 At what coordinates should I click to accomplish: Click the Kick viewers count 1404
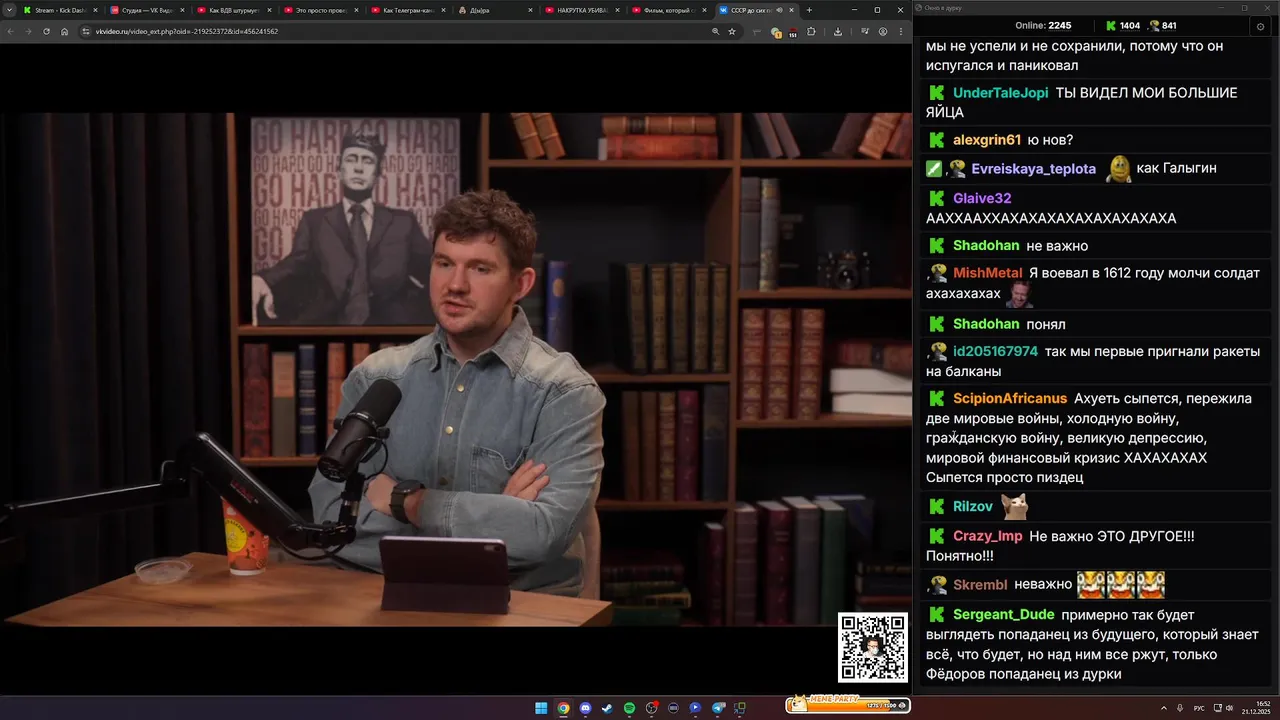(x=1122, y=26)
